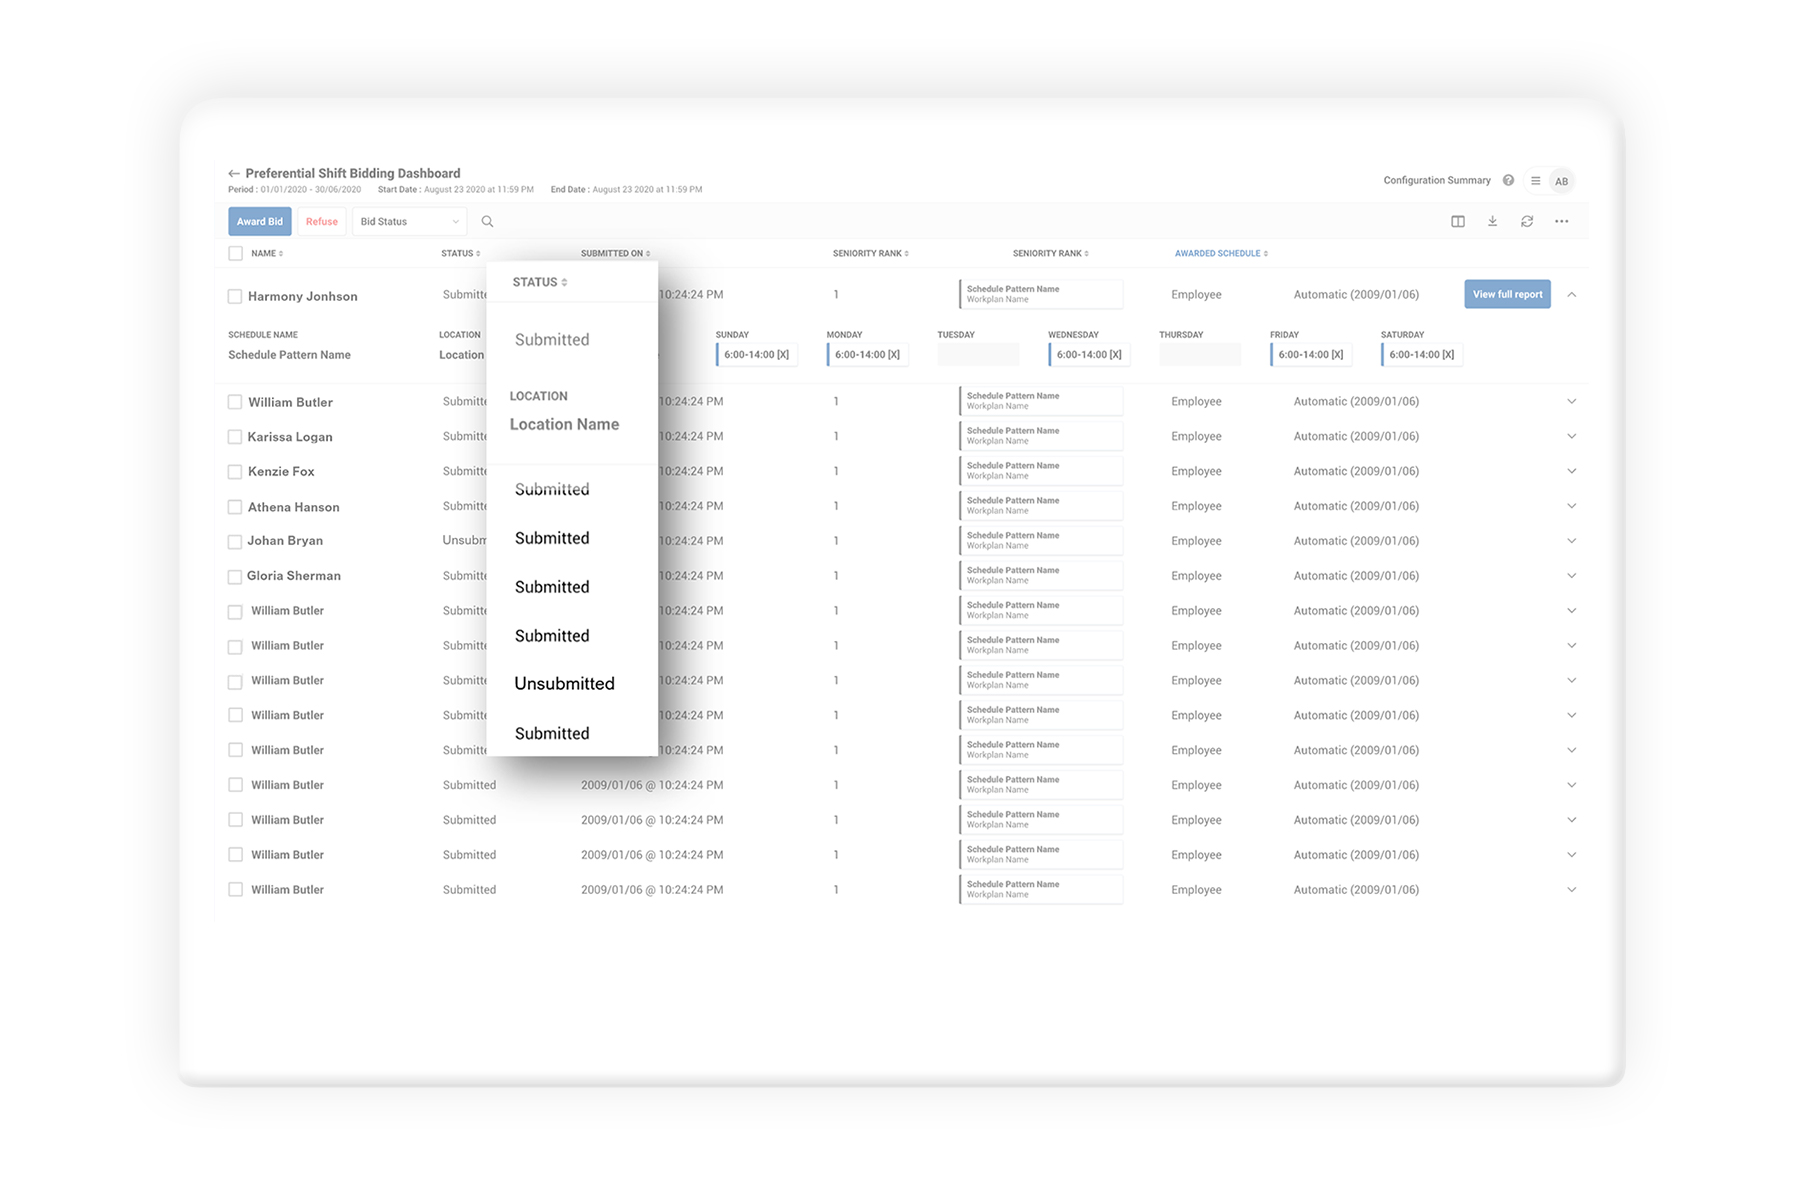Tick the select-all checkbox in the header

tap(236, 254)
